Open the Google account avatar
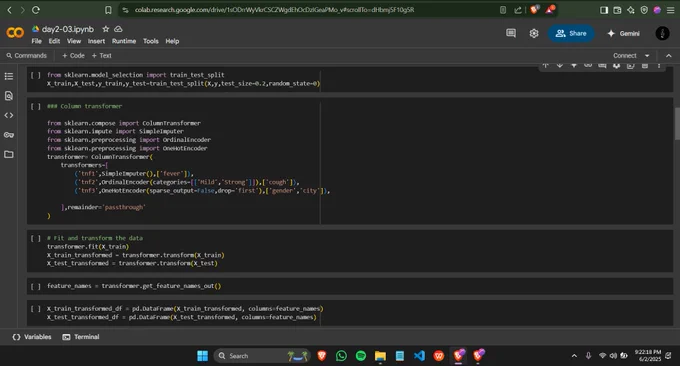The image size is (680, 366). (x=662, y=33)
